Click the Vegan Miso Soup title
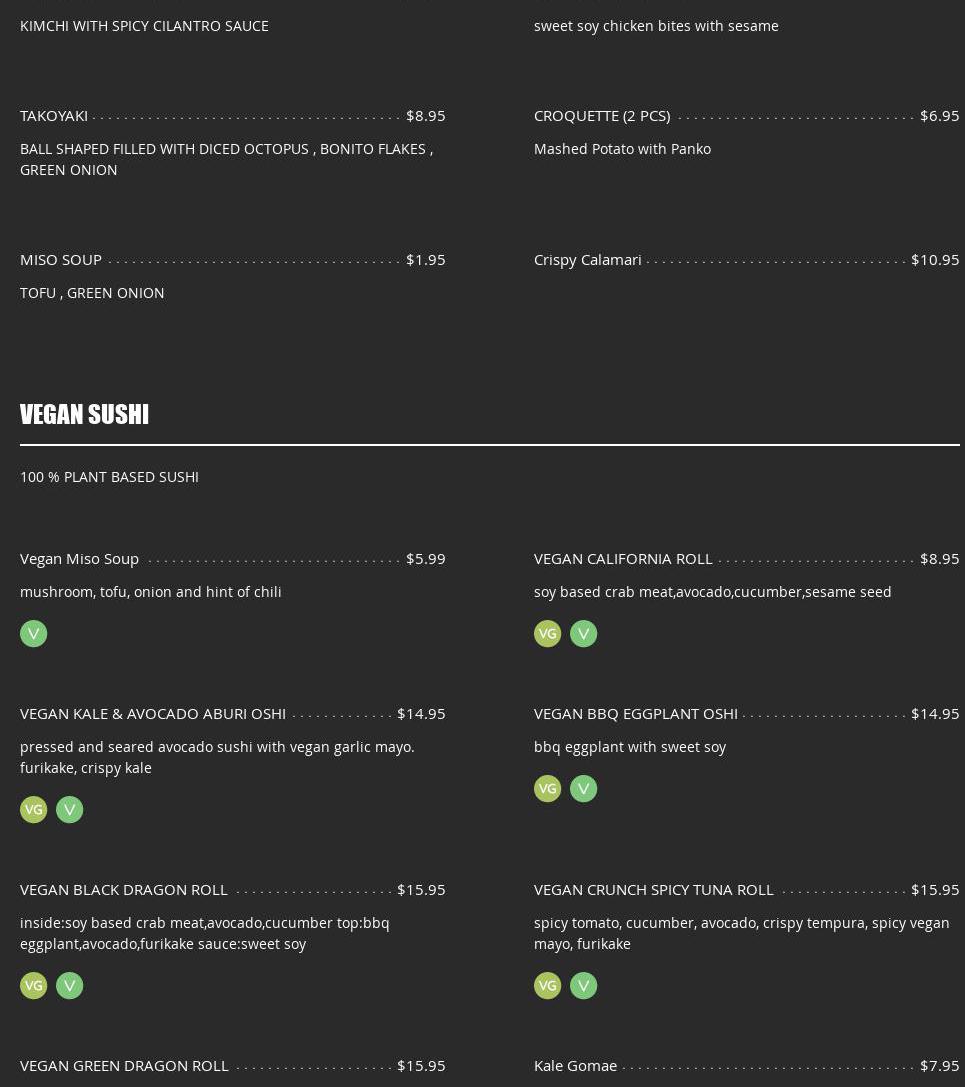The height and width of the screenshot is (1087, 965). (79, 558)
